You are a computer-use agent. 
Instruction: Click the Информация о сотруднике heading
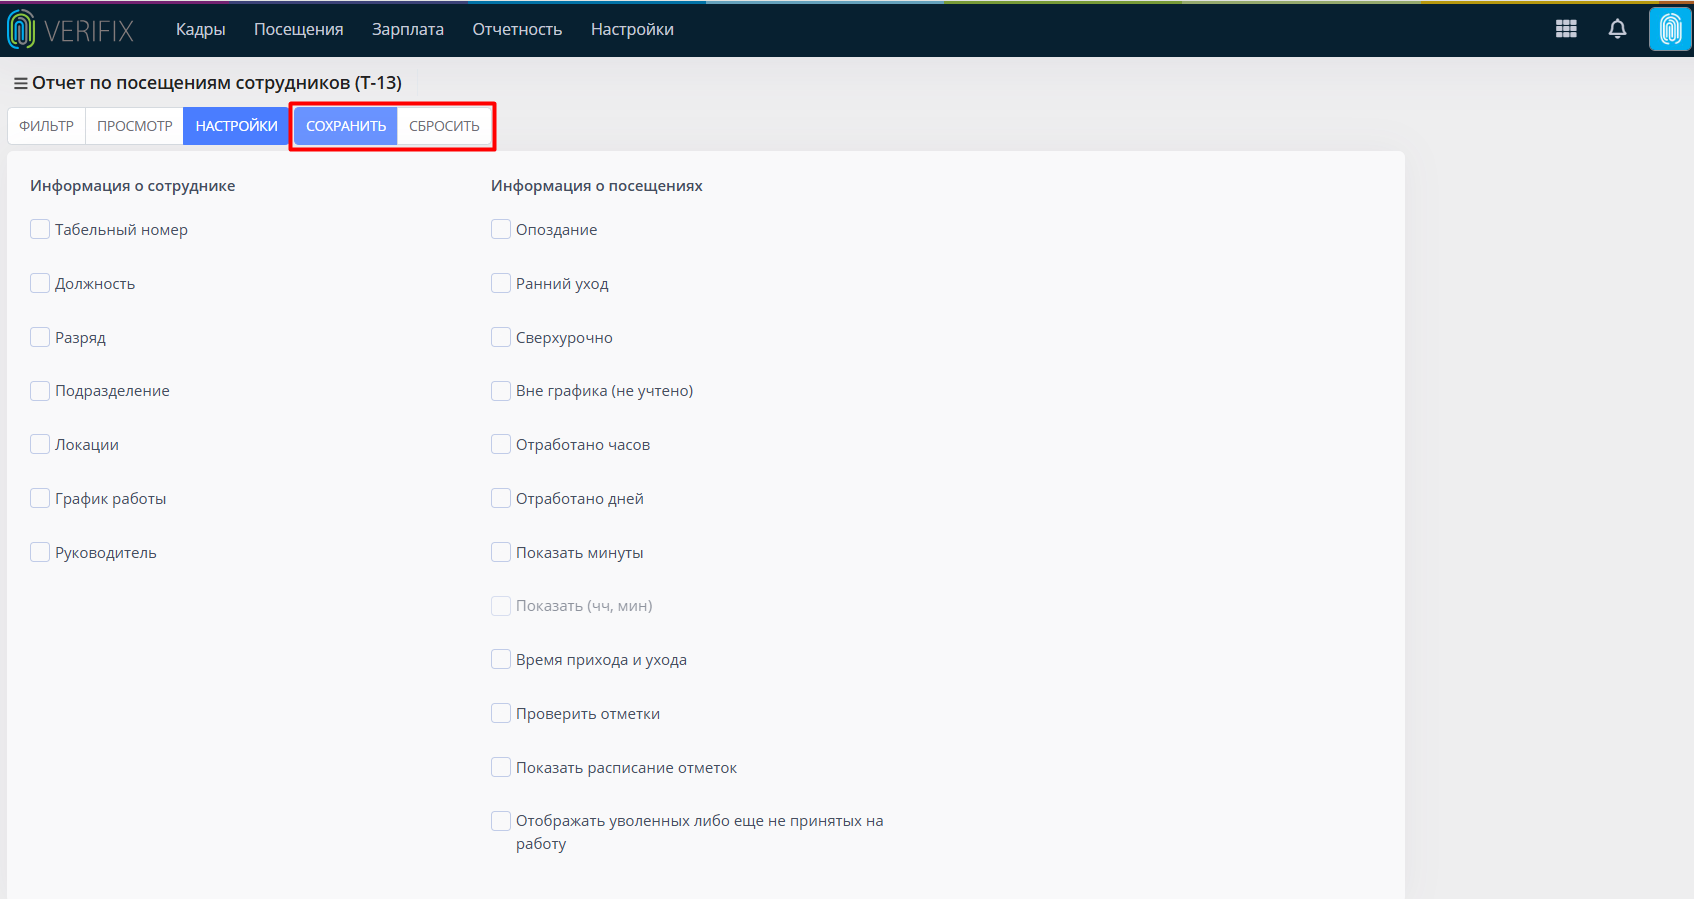tap(133, 186)
